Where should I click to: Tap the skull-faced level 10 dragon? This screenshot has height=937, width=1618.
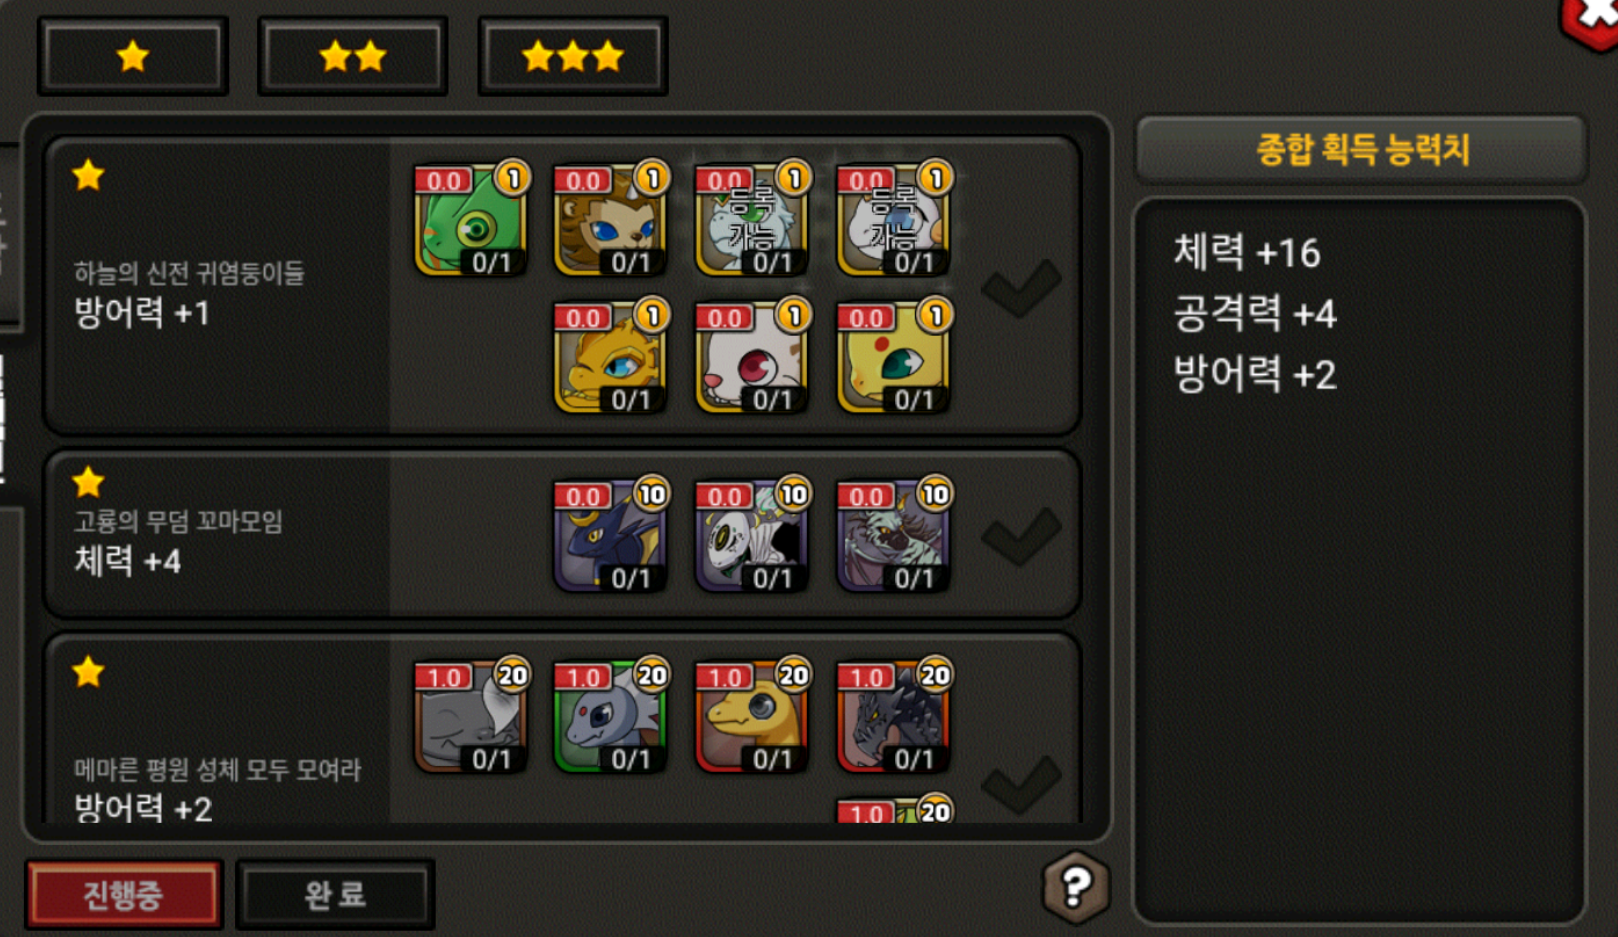[752, 536]
